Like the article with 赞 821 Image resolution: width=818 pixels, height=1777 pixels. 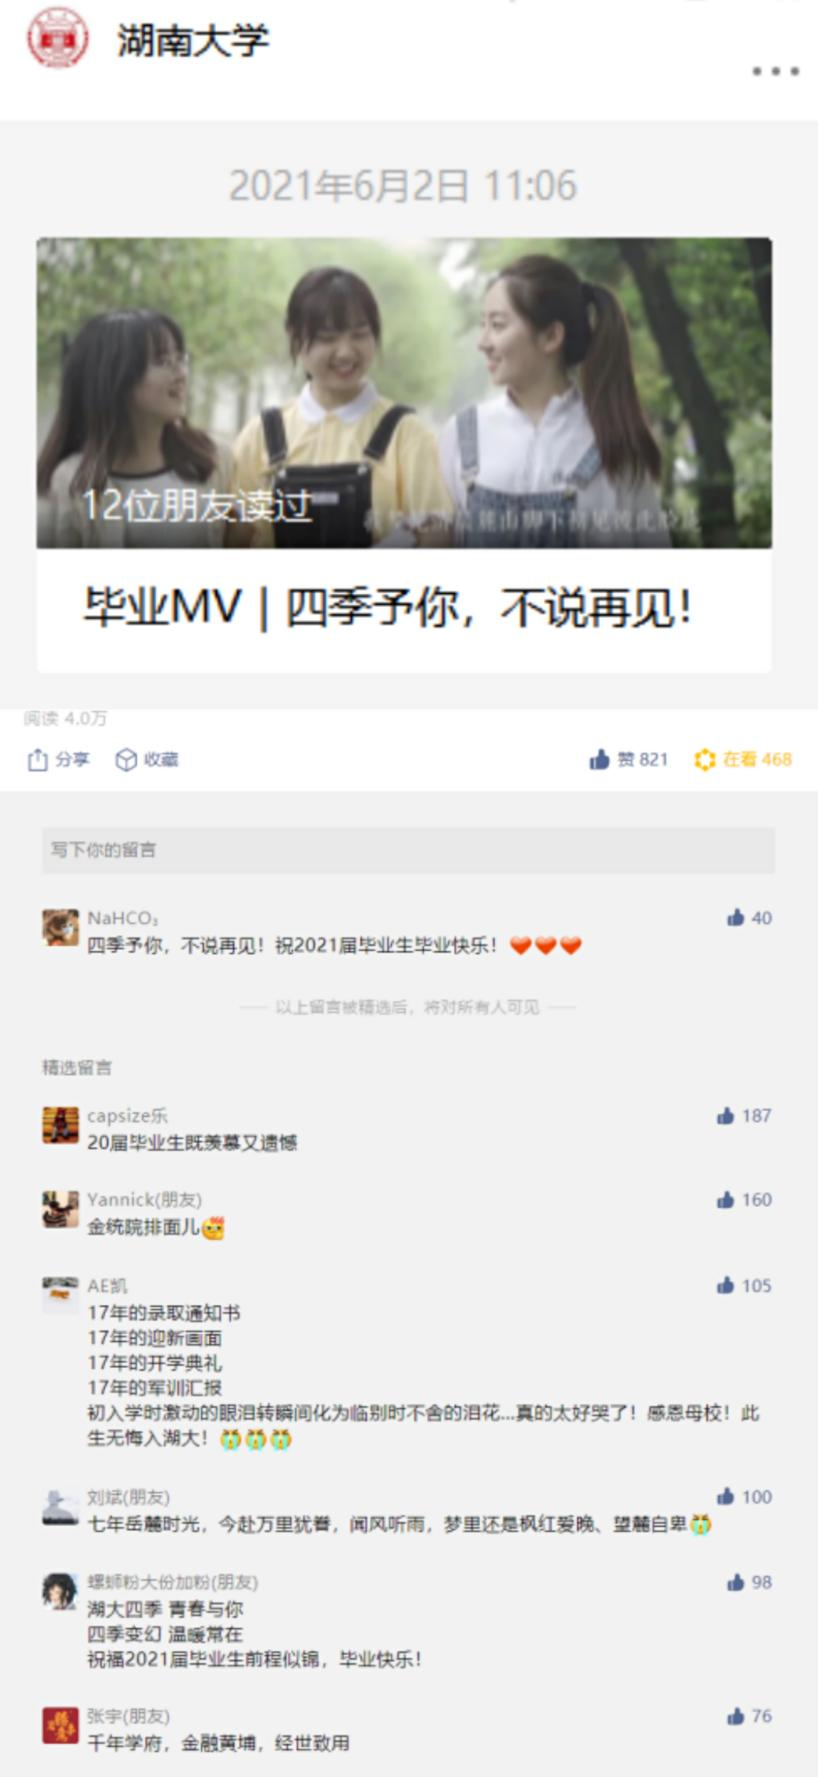click(x=628, y=759)
